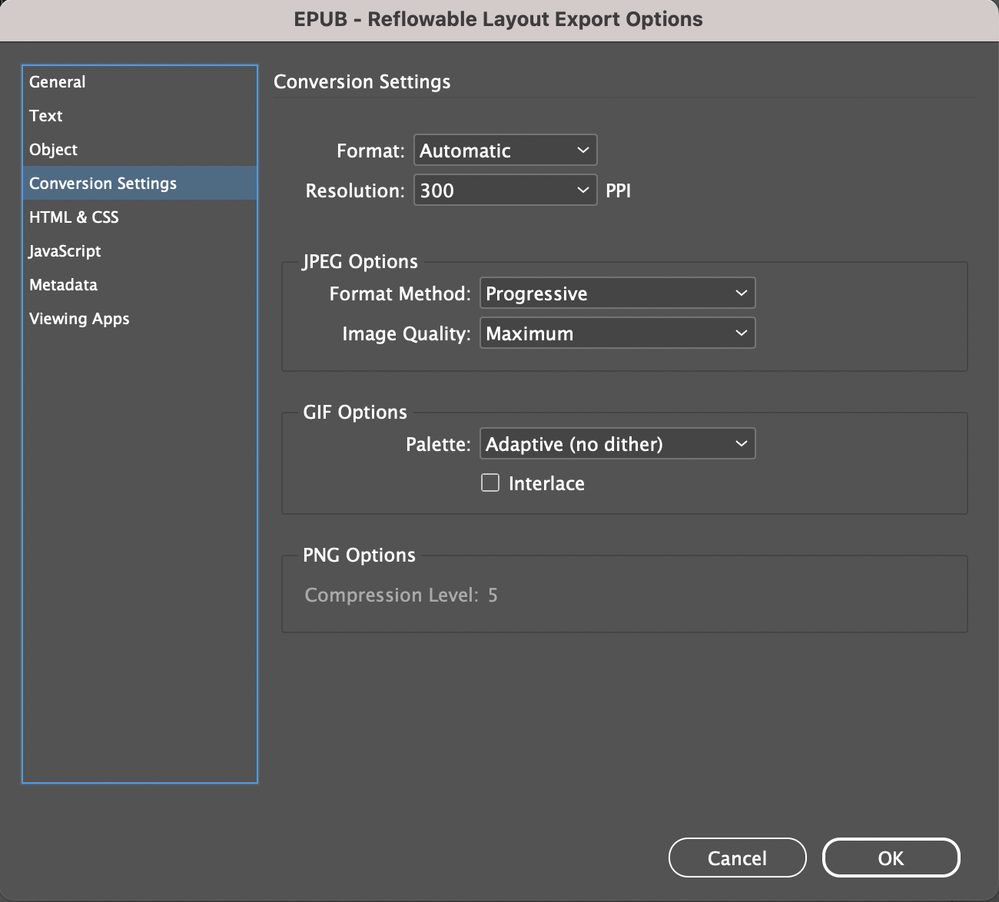The height and width of the screenshot is (902, 999).
Task: Open the Format dropdown set to Automatic
Action: 505,151
